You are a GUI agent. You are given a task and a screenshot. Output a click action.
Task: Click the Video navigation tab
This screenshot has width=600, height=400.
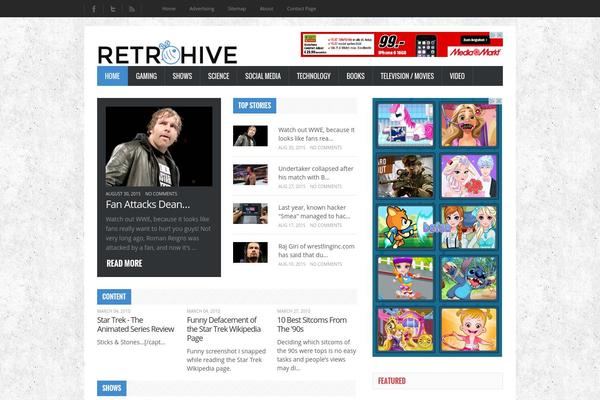457,76
